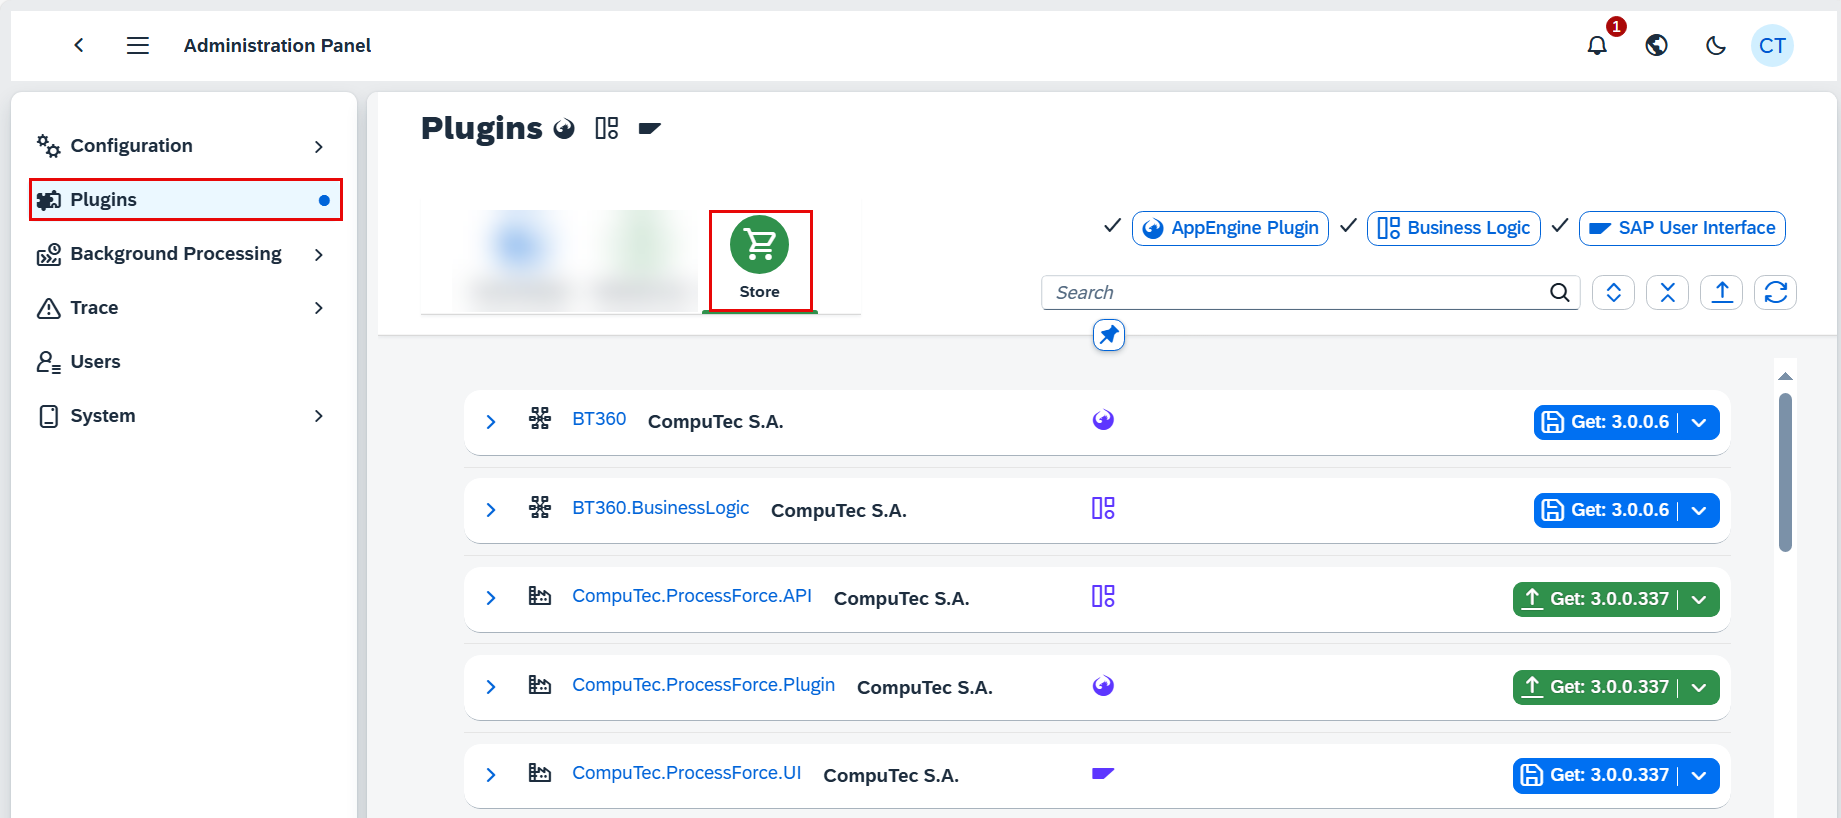Open the CompuTec.ProcessForce.API link
This screenshot has width=1841, height=818.
coord(692,596)
